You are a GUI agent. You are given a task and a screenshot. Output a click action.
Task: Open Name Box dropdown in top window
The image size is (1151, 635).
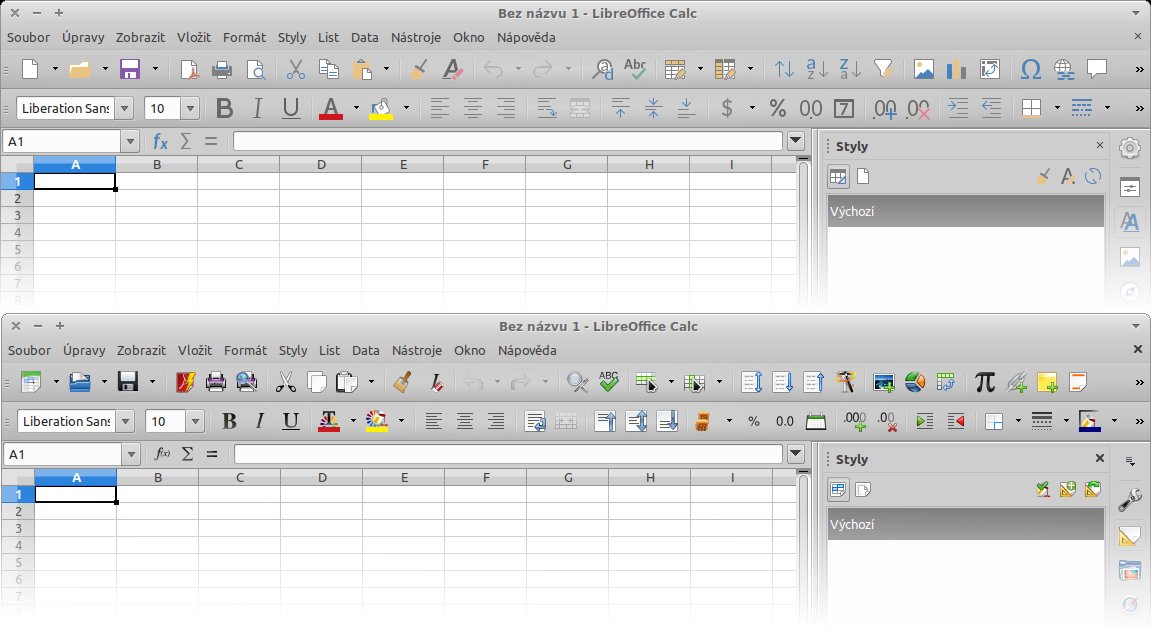pyautogui.click(x=130, y=141)
